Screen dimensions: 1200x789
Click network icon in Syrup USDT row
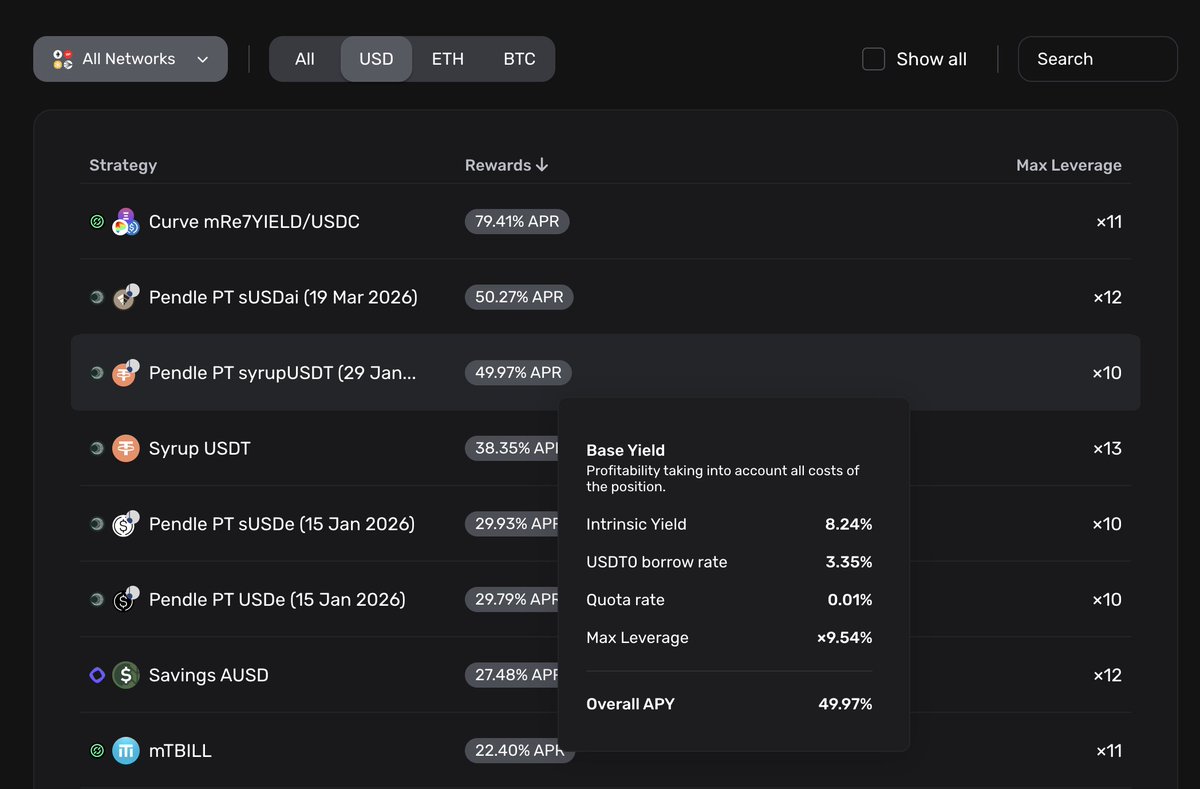[97, 448]
